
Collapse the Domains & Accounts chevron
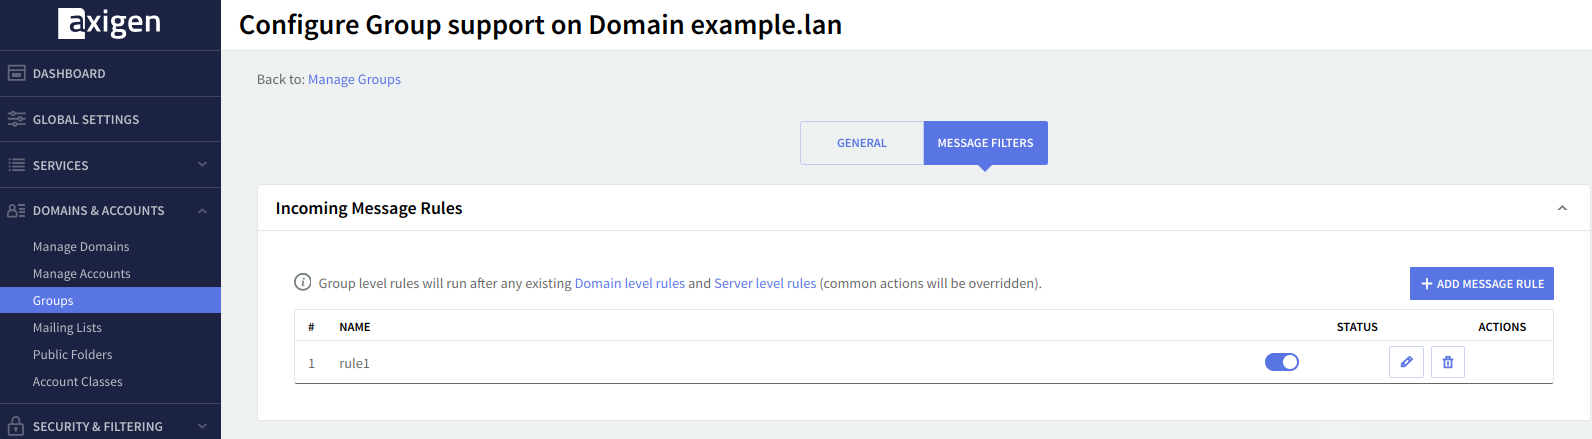tap(202, 211)
